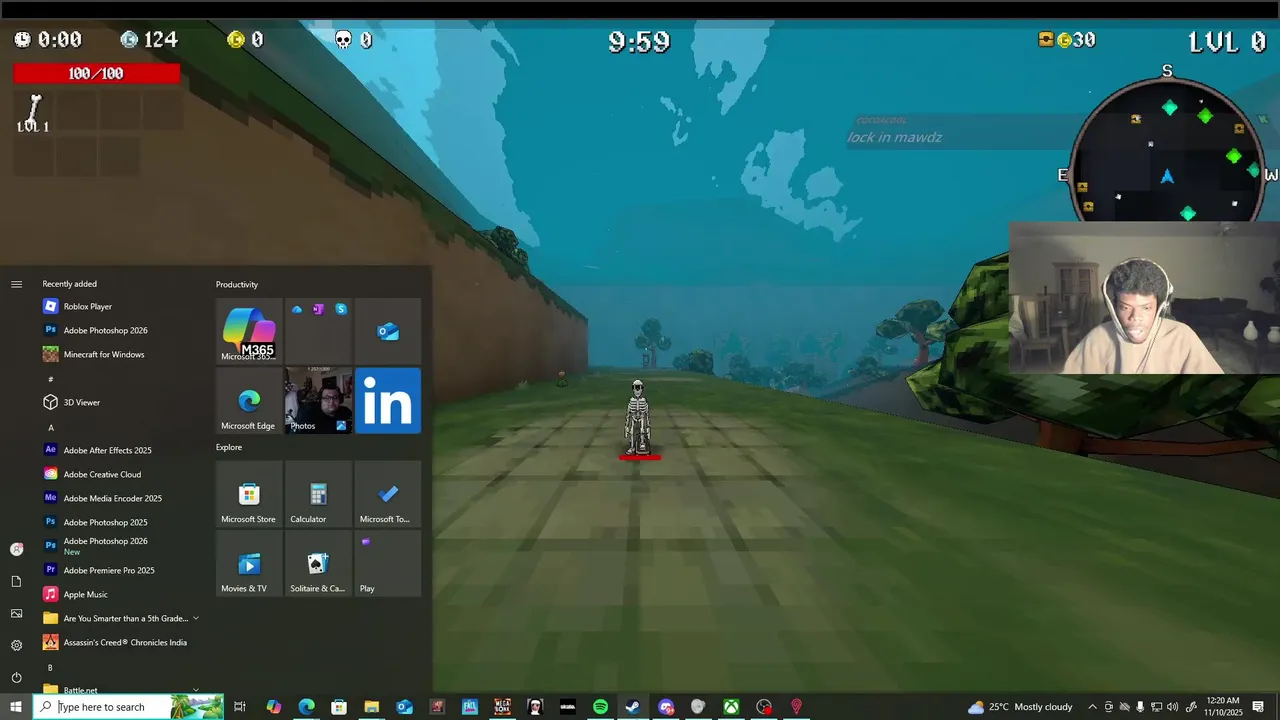Image resolution: width=1280 pixels, height=720 pixels.
Task: Click the red 100/100 health bar
Action: [96, 73]
